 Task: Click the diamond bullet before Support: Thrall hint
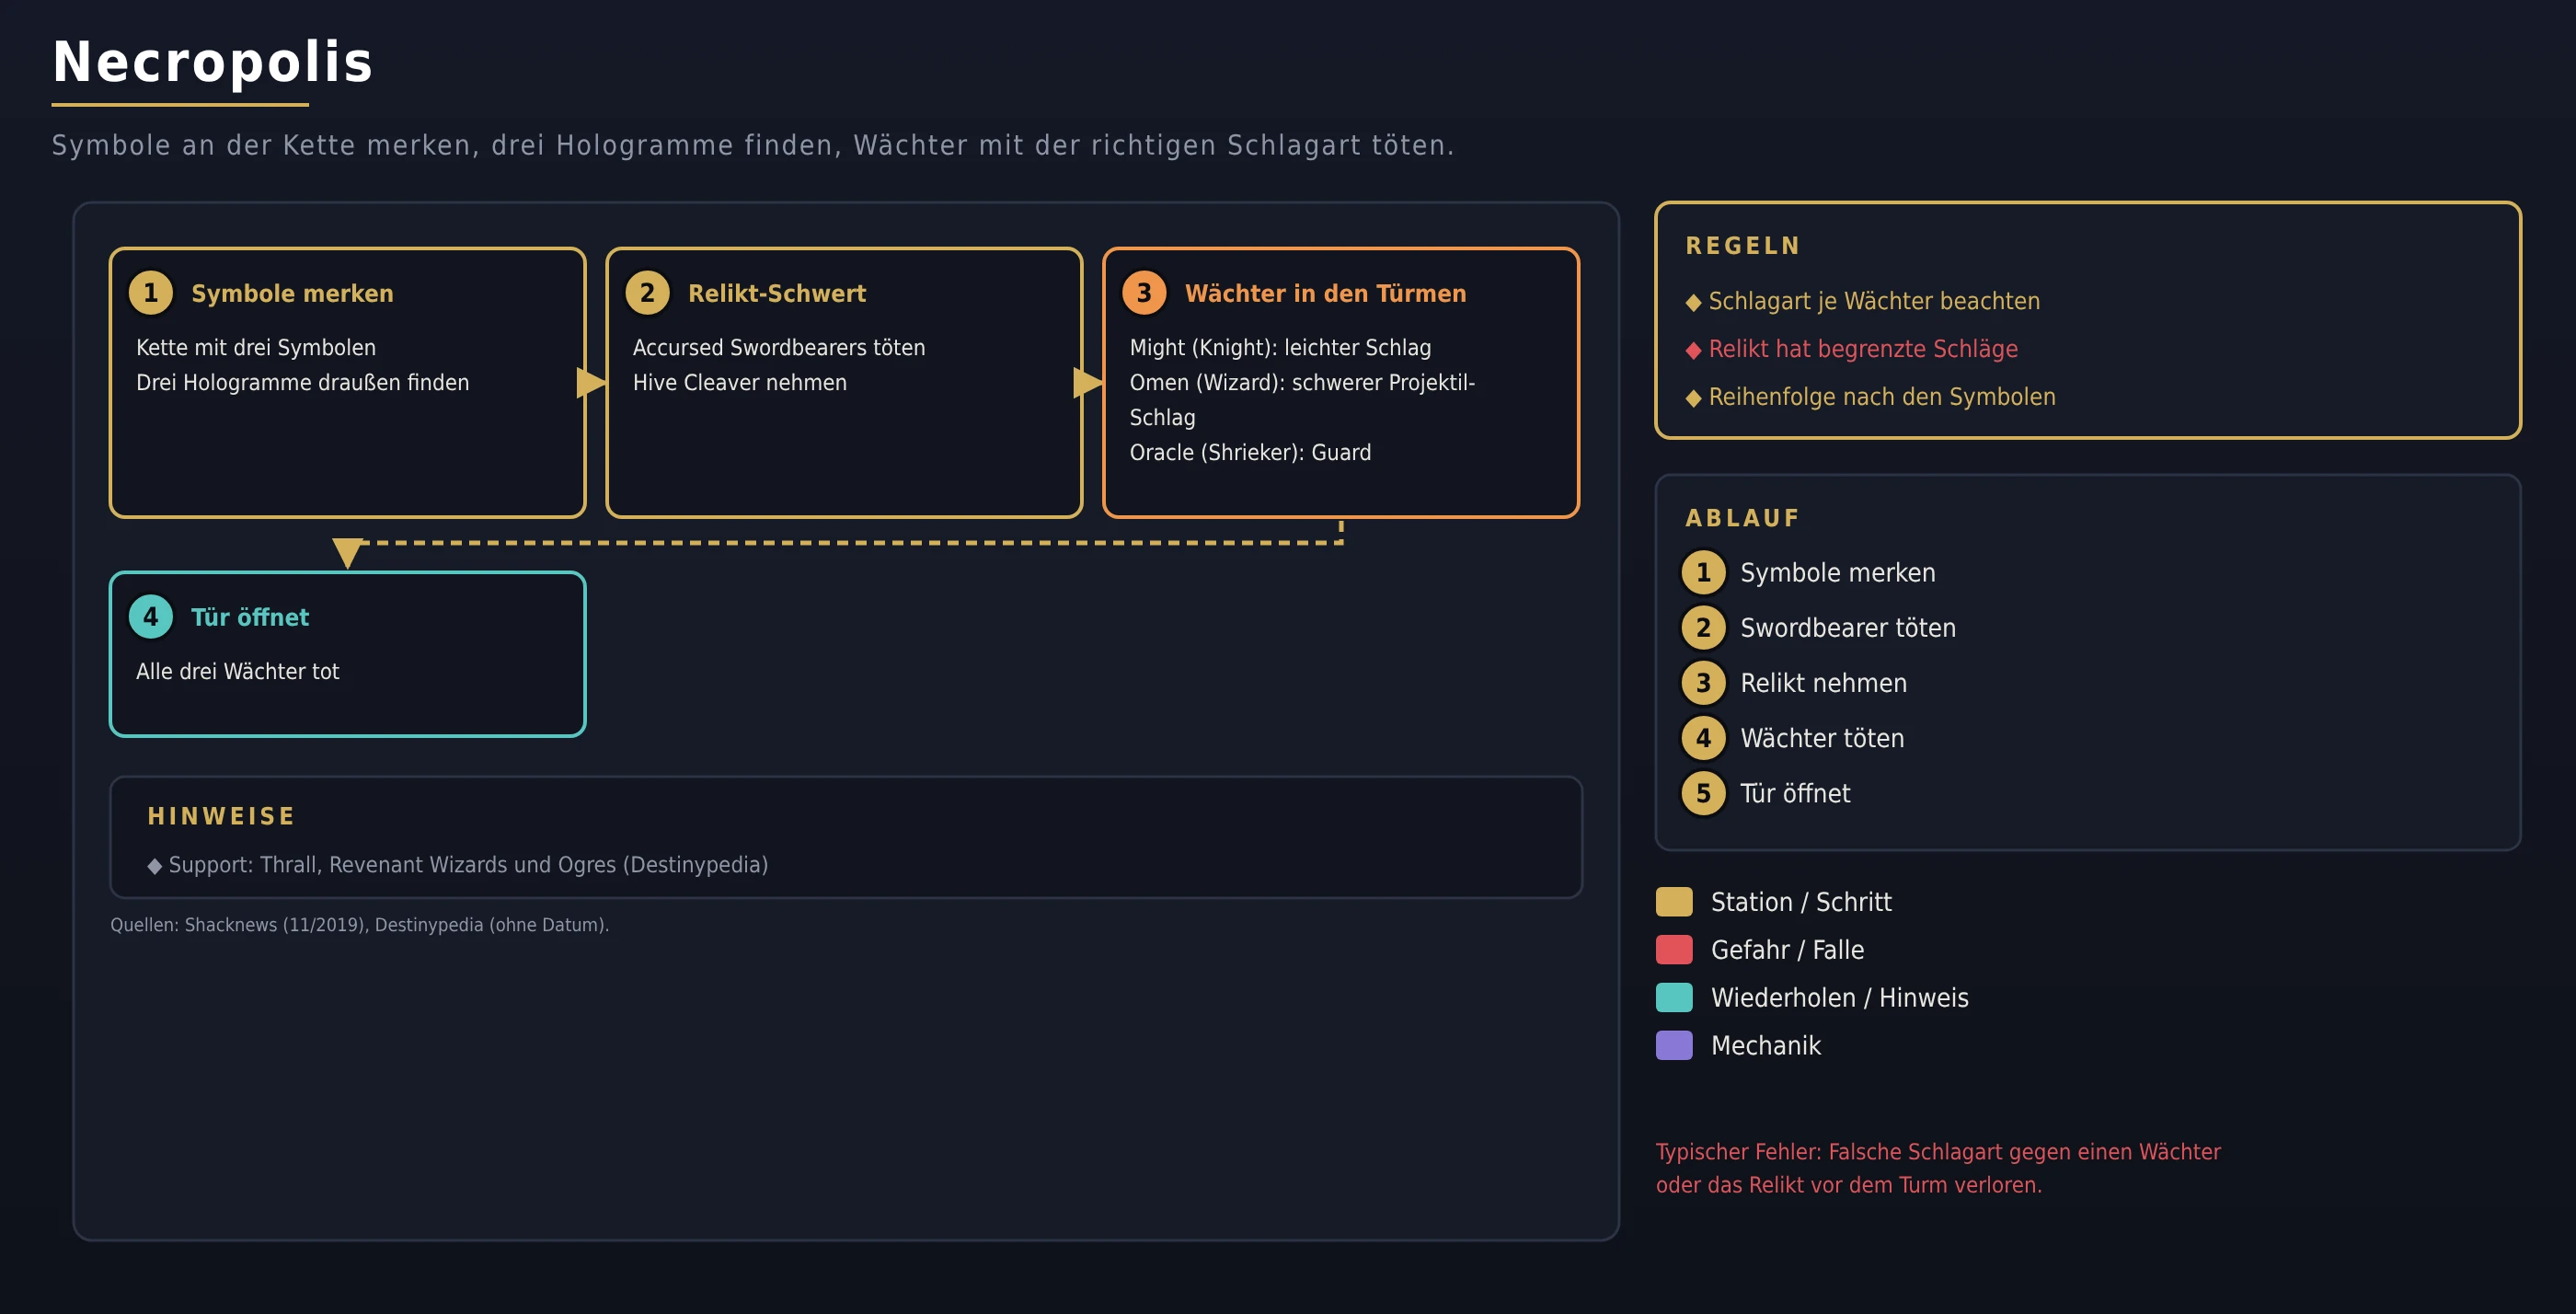[x=154, y=866]
